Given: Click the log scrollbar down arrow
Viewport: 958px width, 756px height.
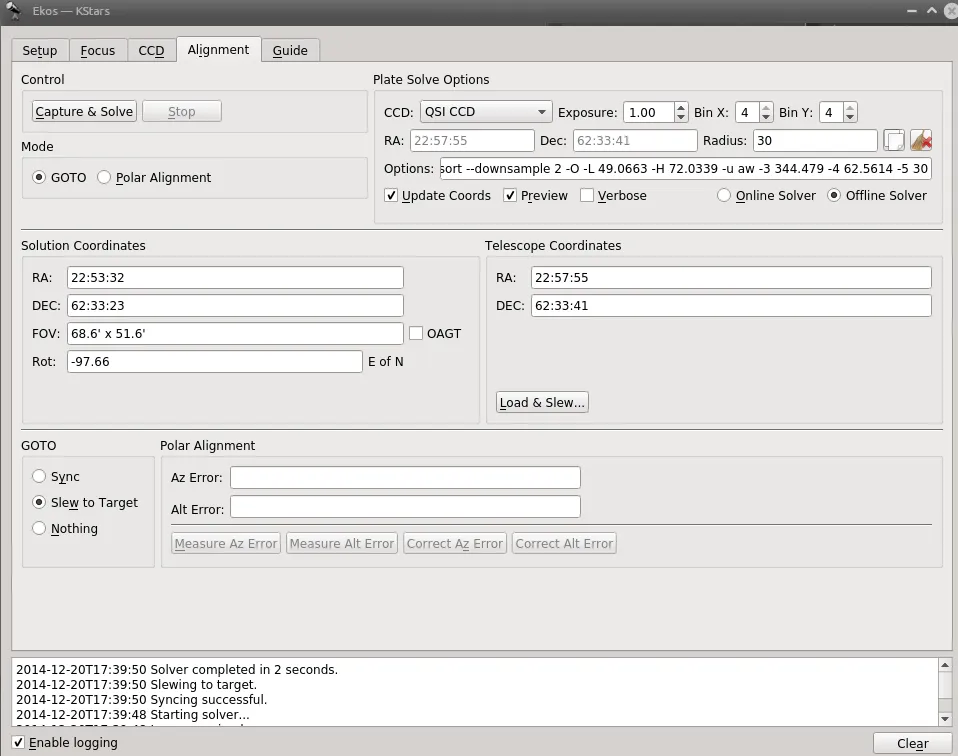Looking at the screenshot, I should tap(945, 719).
